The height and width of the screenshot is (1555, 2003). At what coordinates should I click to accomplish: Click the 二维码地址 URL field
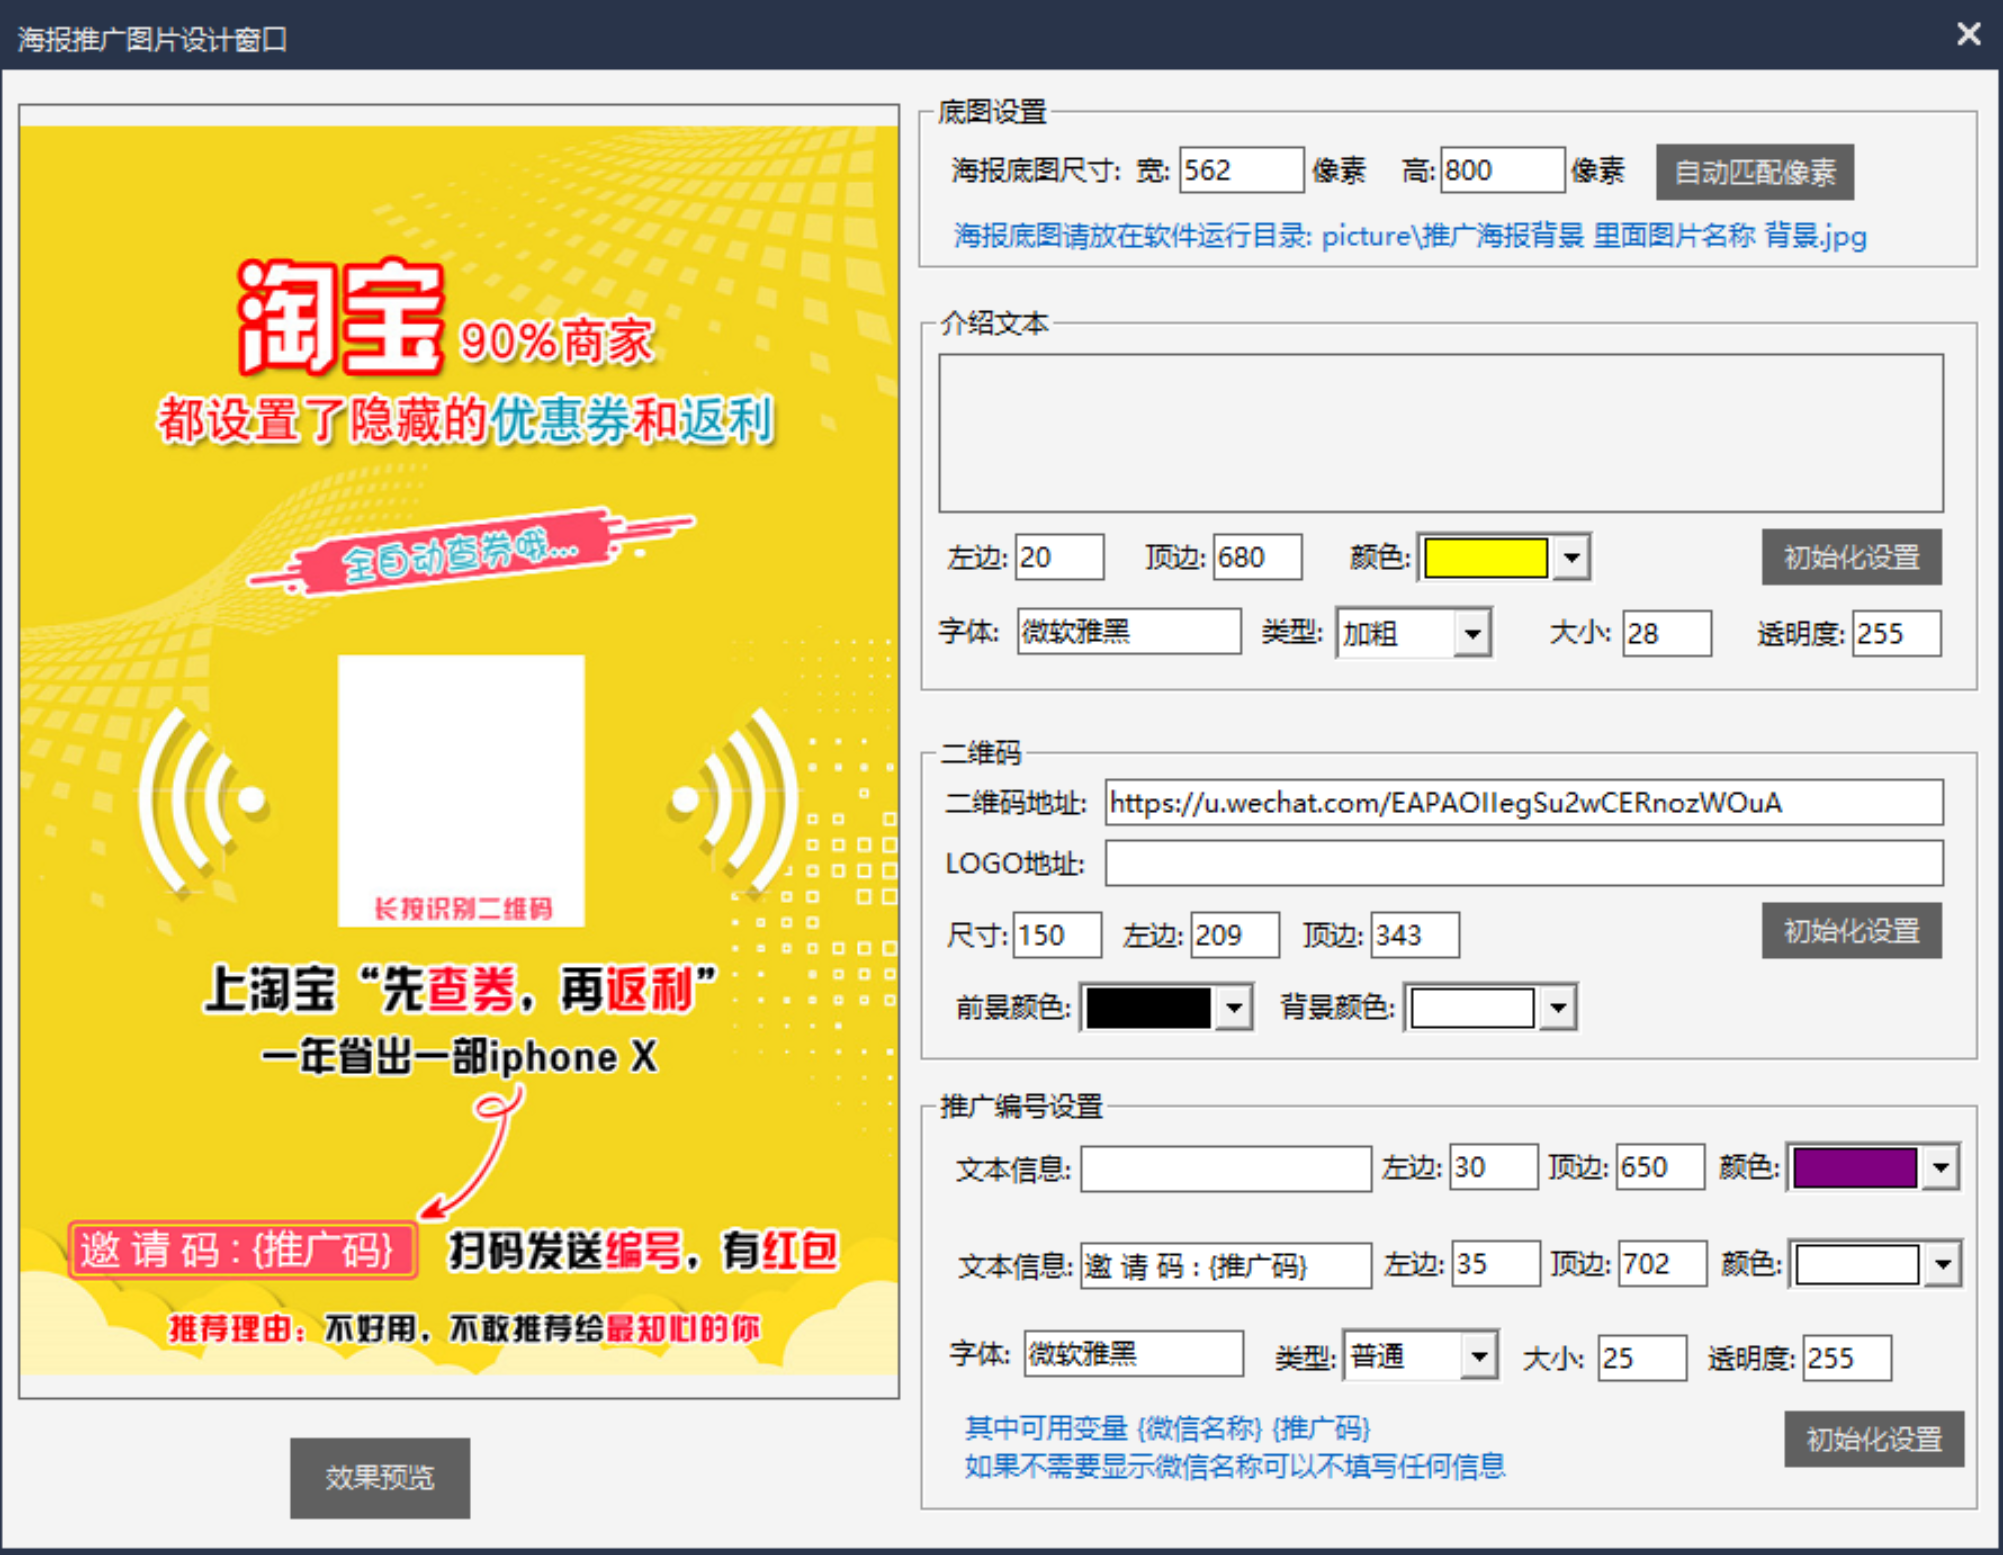pyautogui.click(x=1524, y=802)
